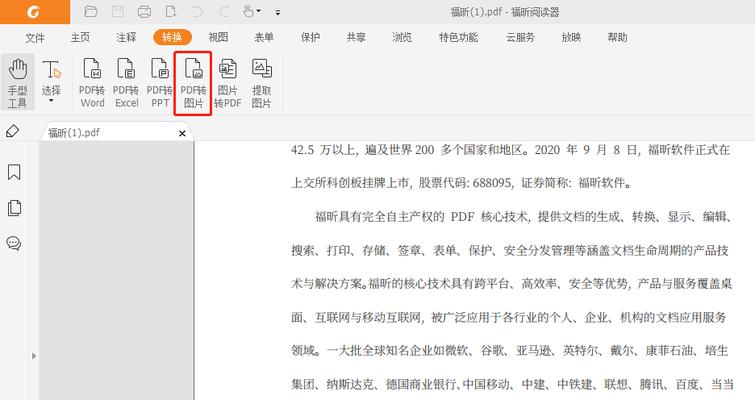Switch to the 浏览 tab
The width and height of the screenshot is (755, 400).
(x=402, y=38)
